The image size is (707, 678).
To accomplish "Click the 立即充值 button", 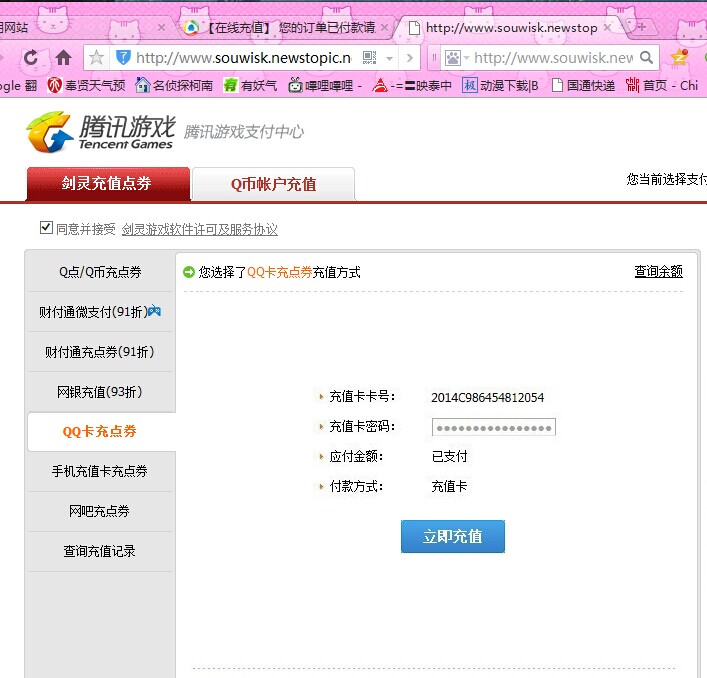I will 453,536.
